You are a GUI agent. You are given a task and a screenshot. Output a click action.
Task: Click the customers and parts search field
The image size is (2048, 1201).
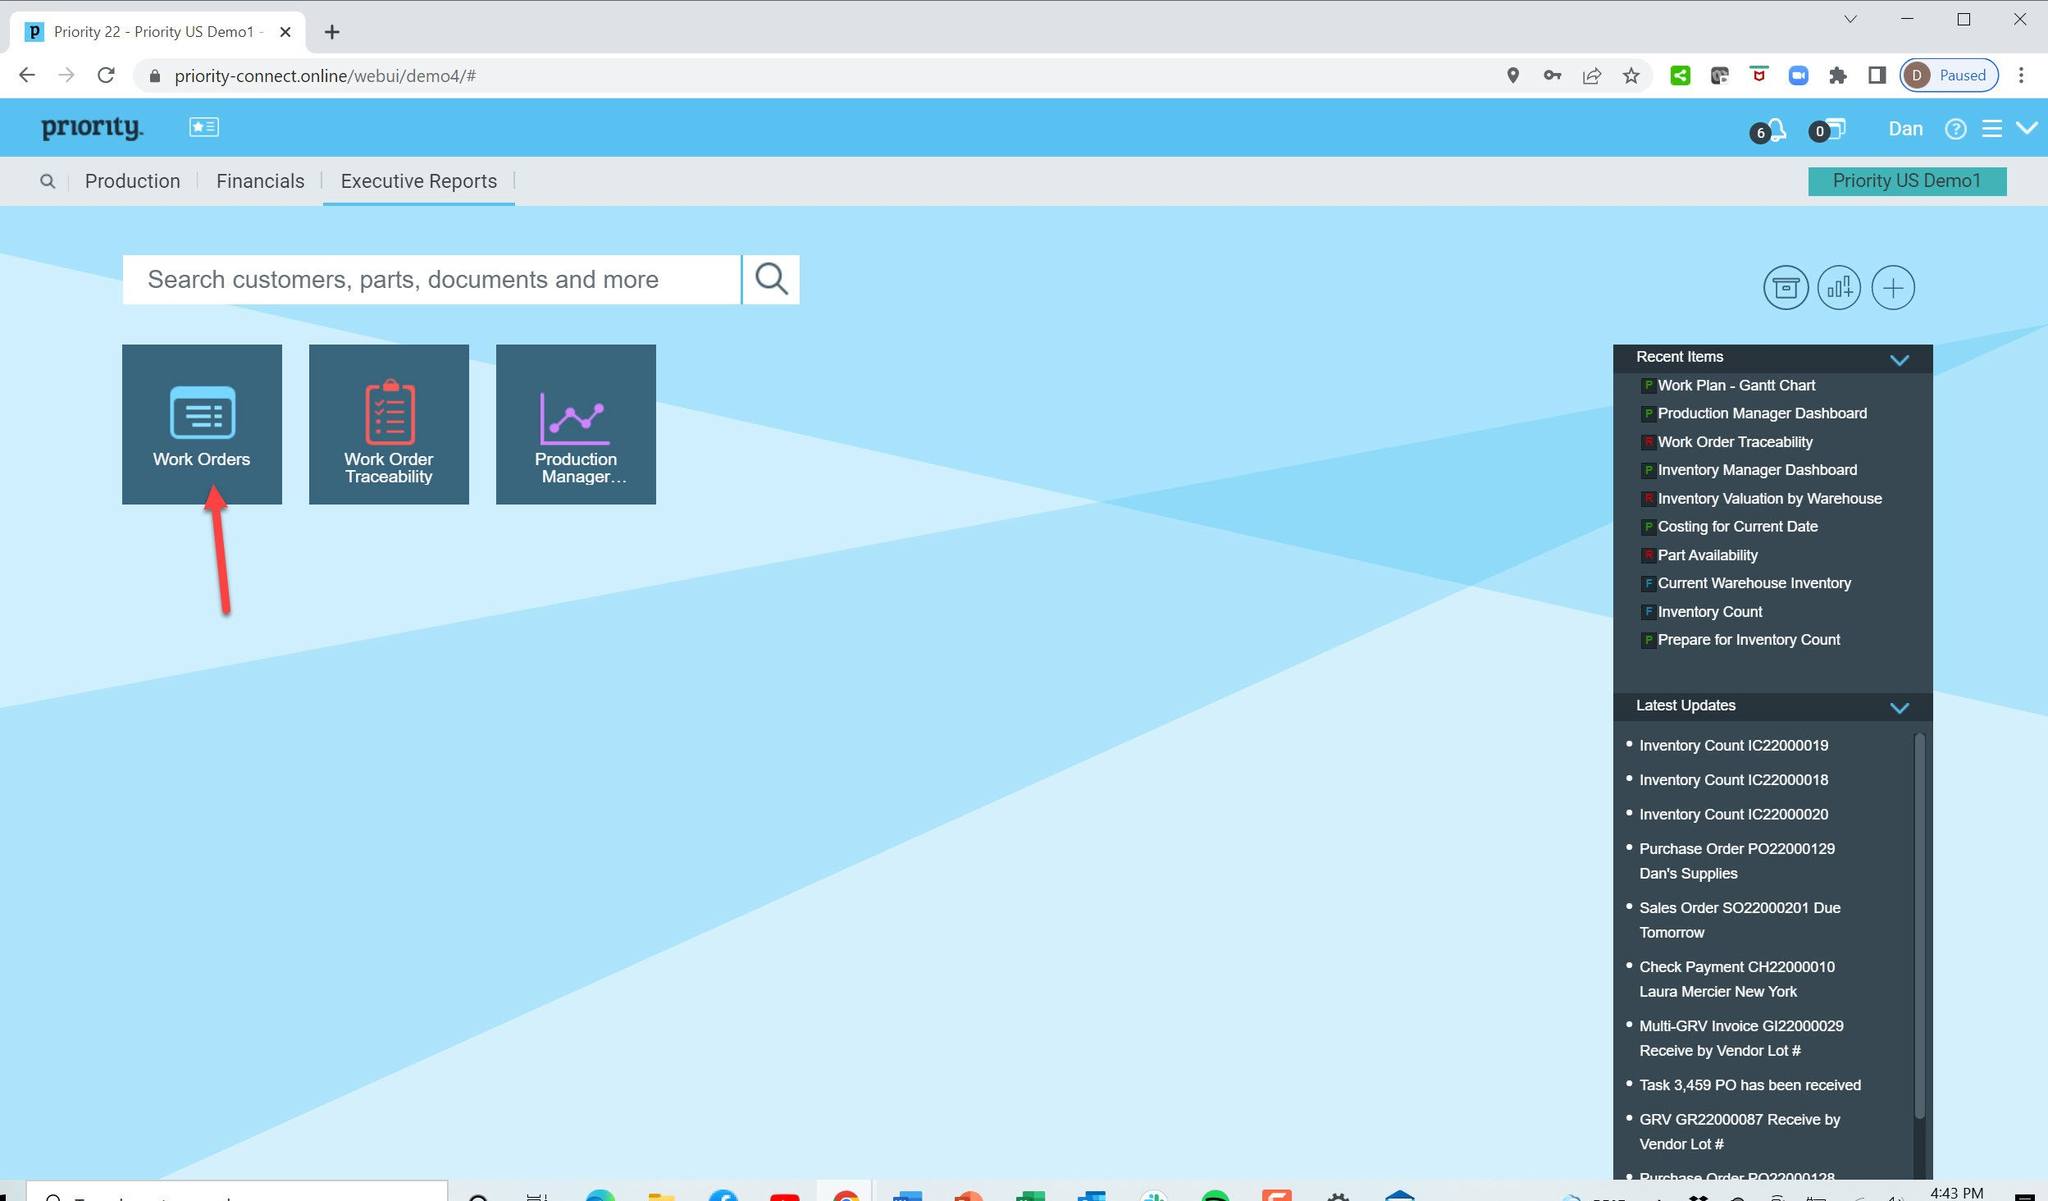tap(431, 279)
